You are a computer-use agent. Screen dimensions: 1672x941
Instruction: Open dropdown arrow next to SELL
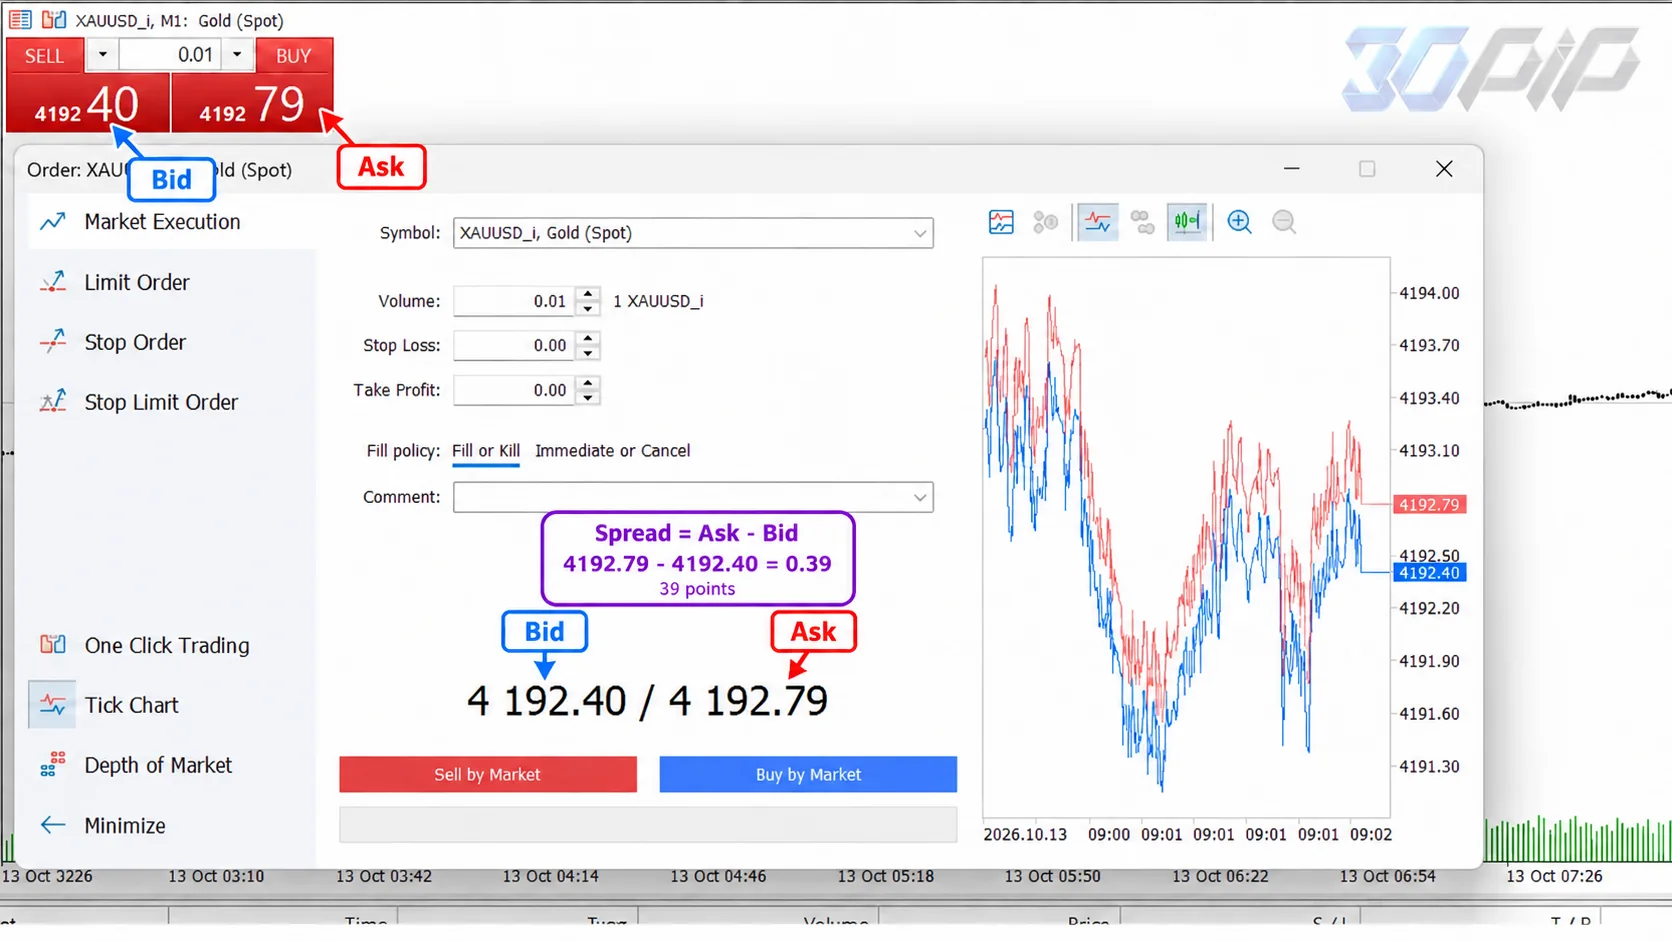tap(102, 55)
